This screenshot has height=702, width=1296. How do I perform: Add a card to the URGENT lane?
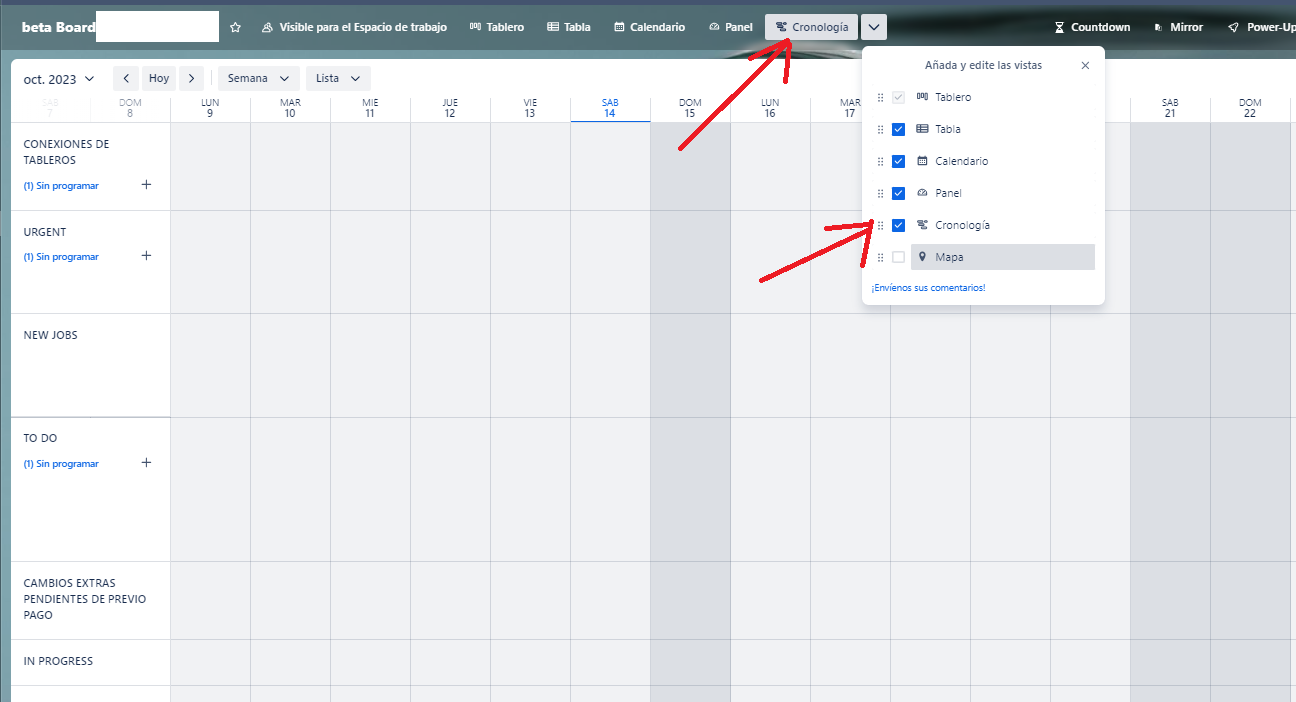point(146,256)
